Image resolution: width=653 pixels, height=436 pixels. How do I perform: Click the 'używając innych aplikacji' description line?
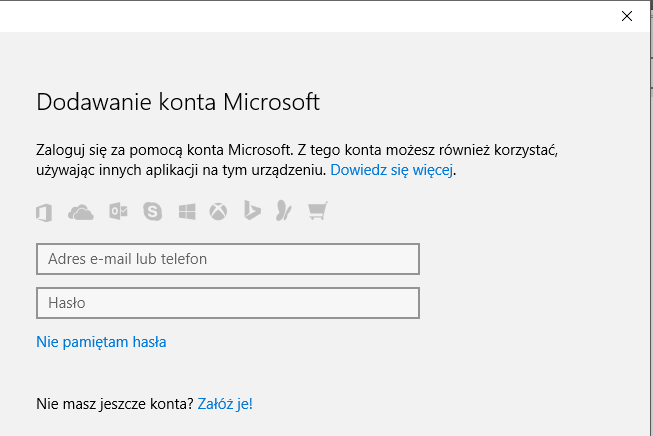click(x=180, y=171)
